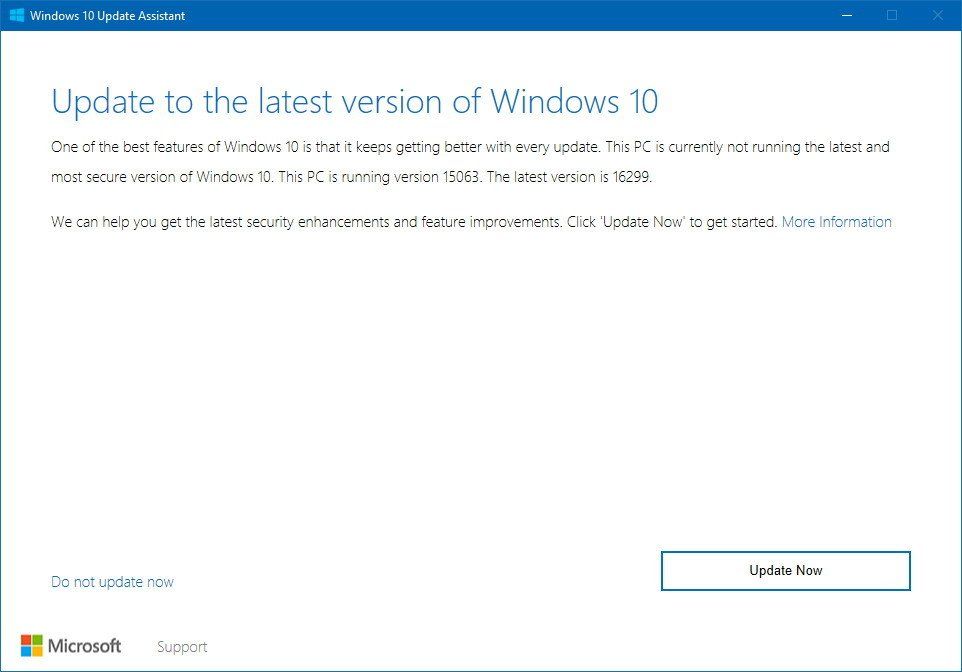The image size is (962, 672).
Task: View more details via the blue More Information text
Action: 836,221
